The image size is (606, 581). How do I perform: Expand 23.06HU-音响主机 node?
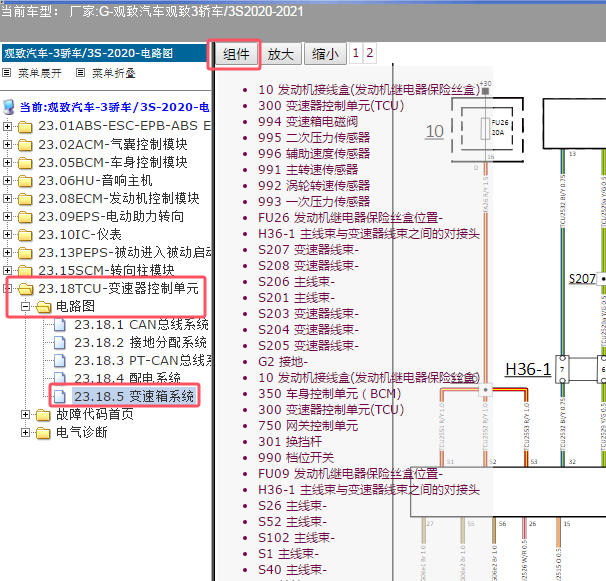(x=7, y=180)
